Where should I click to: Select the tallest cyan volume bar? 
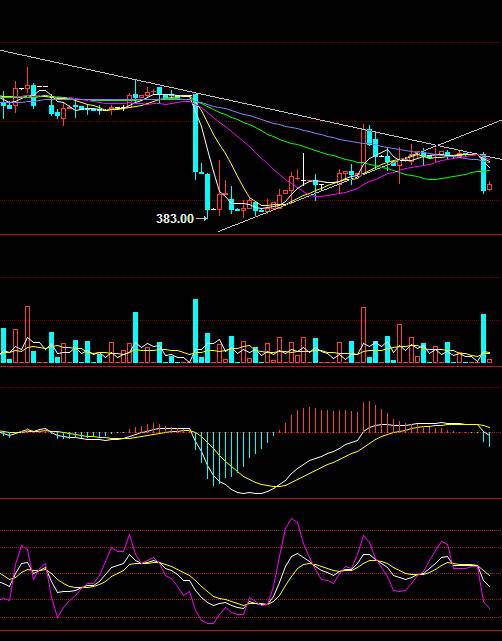pos(195,331)
